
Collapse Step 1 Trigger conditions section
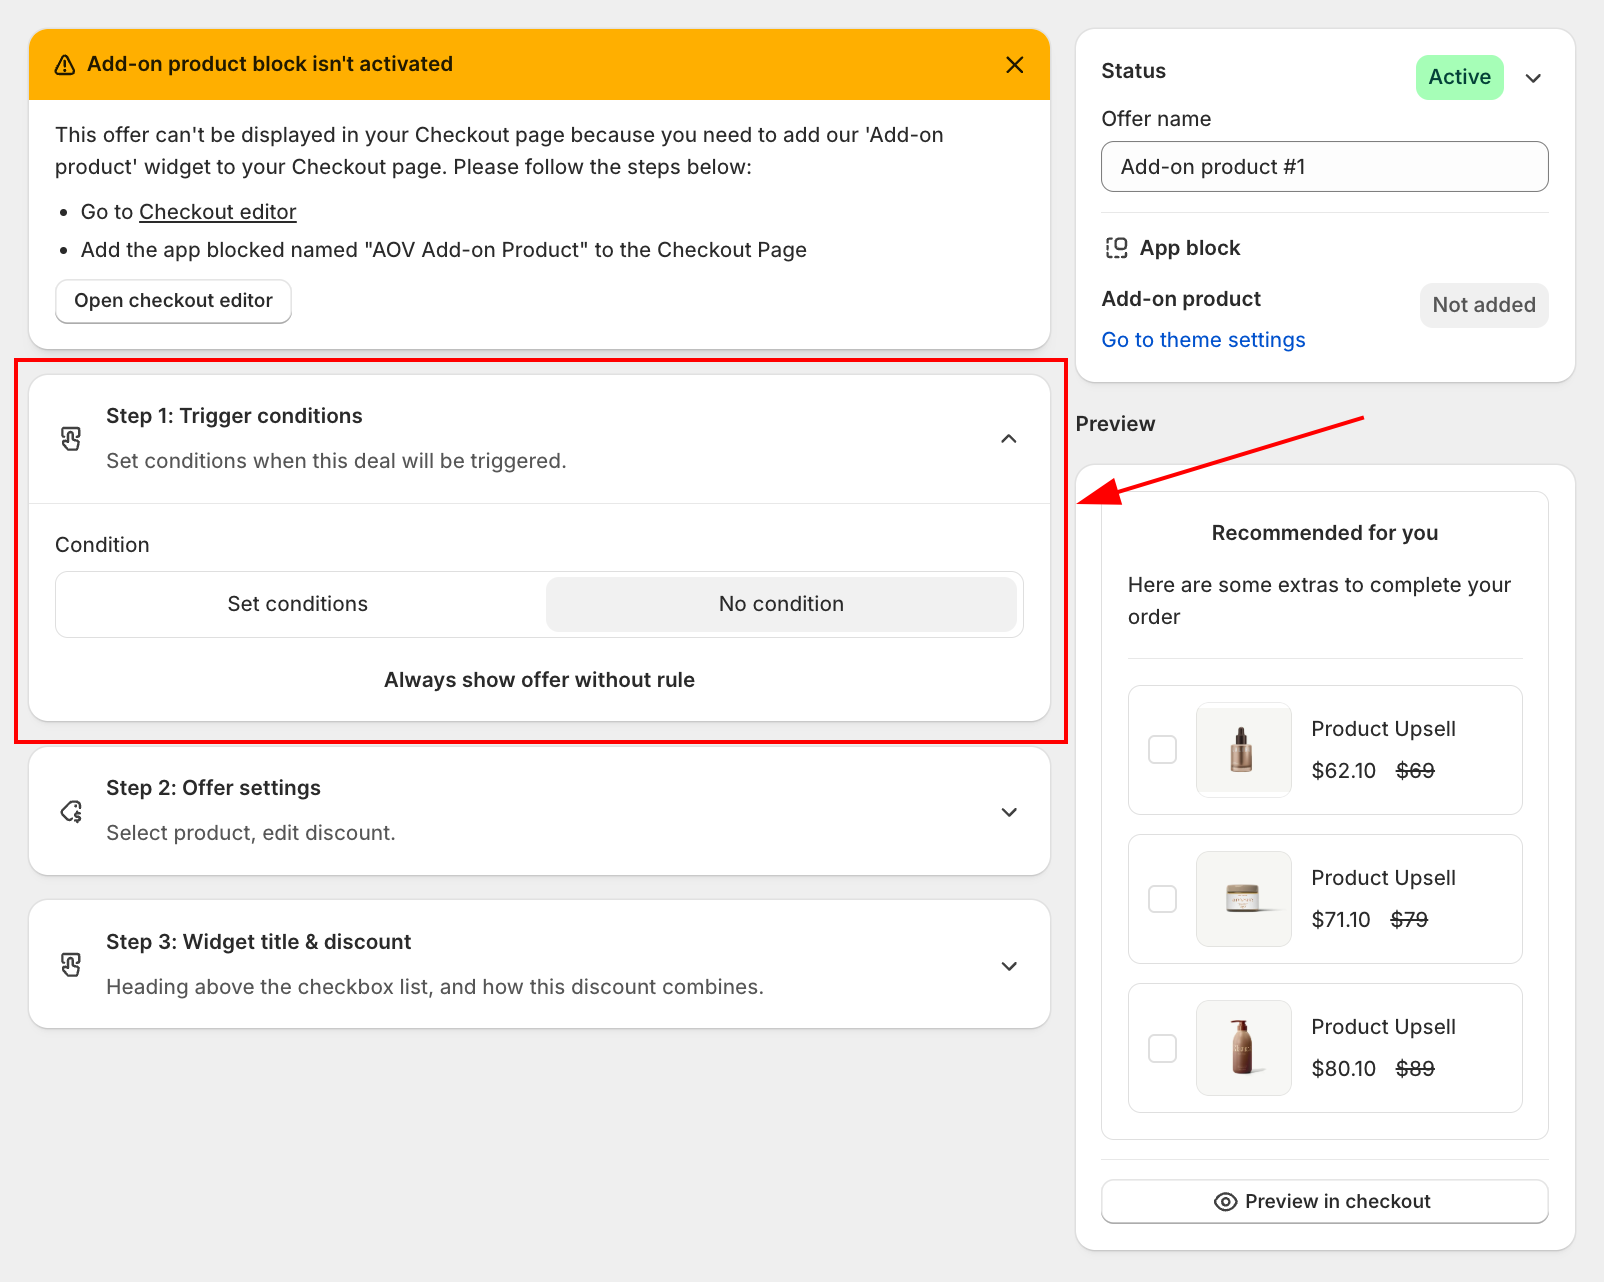pyautogui.click(x=1009, y=439)
